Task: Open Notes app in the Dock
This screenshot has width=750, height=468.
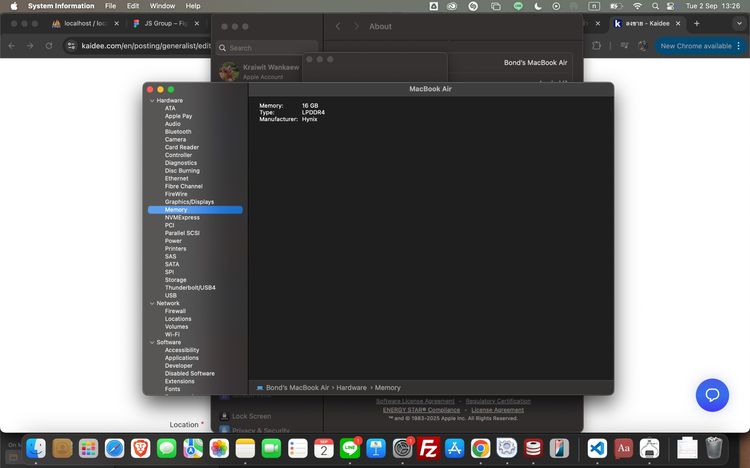Action: pos(245,448)
